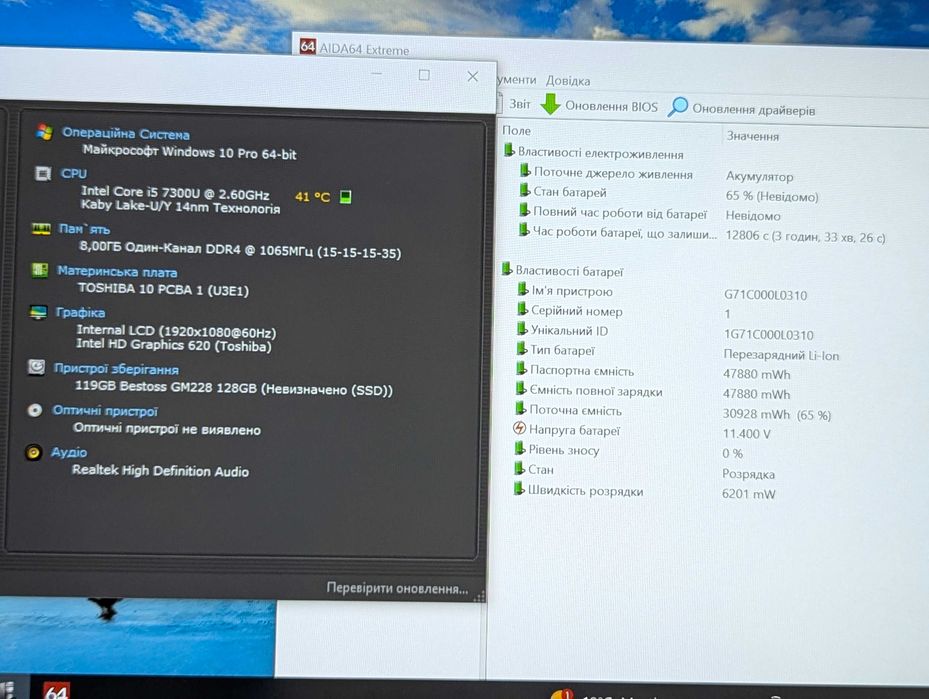The height and width of the screenshot is (699, 929).
Task: Click the Час роботи батареї, що залиши... row icon
Action: 523,230
